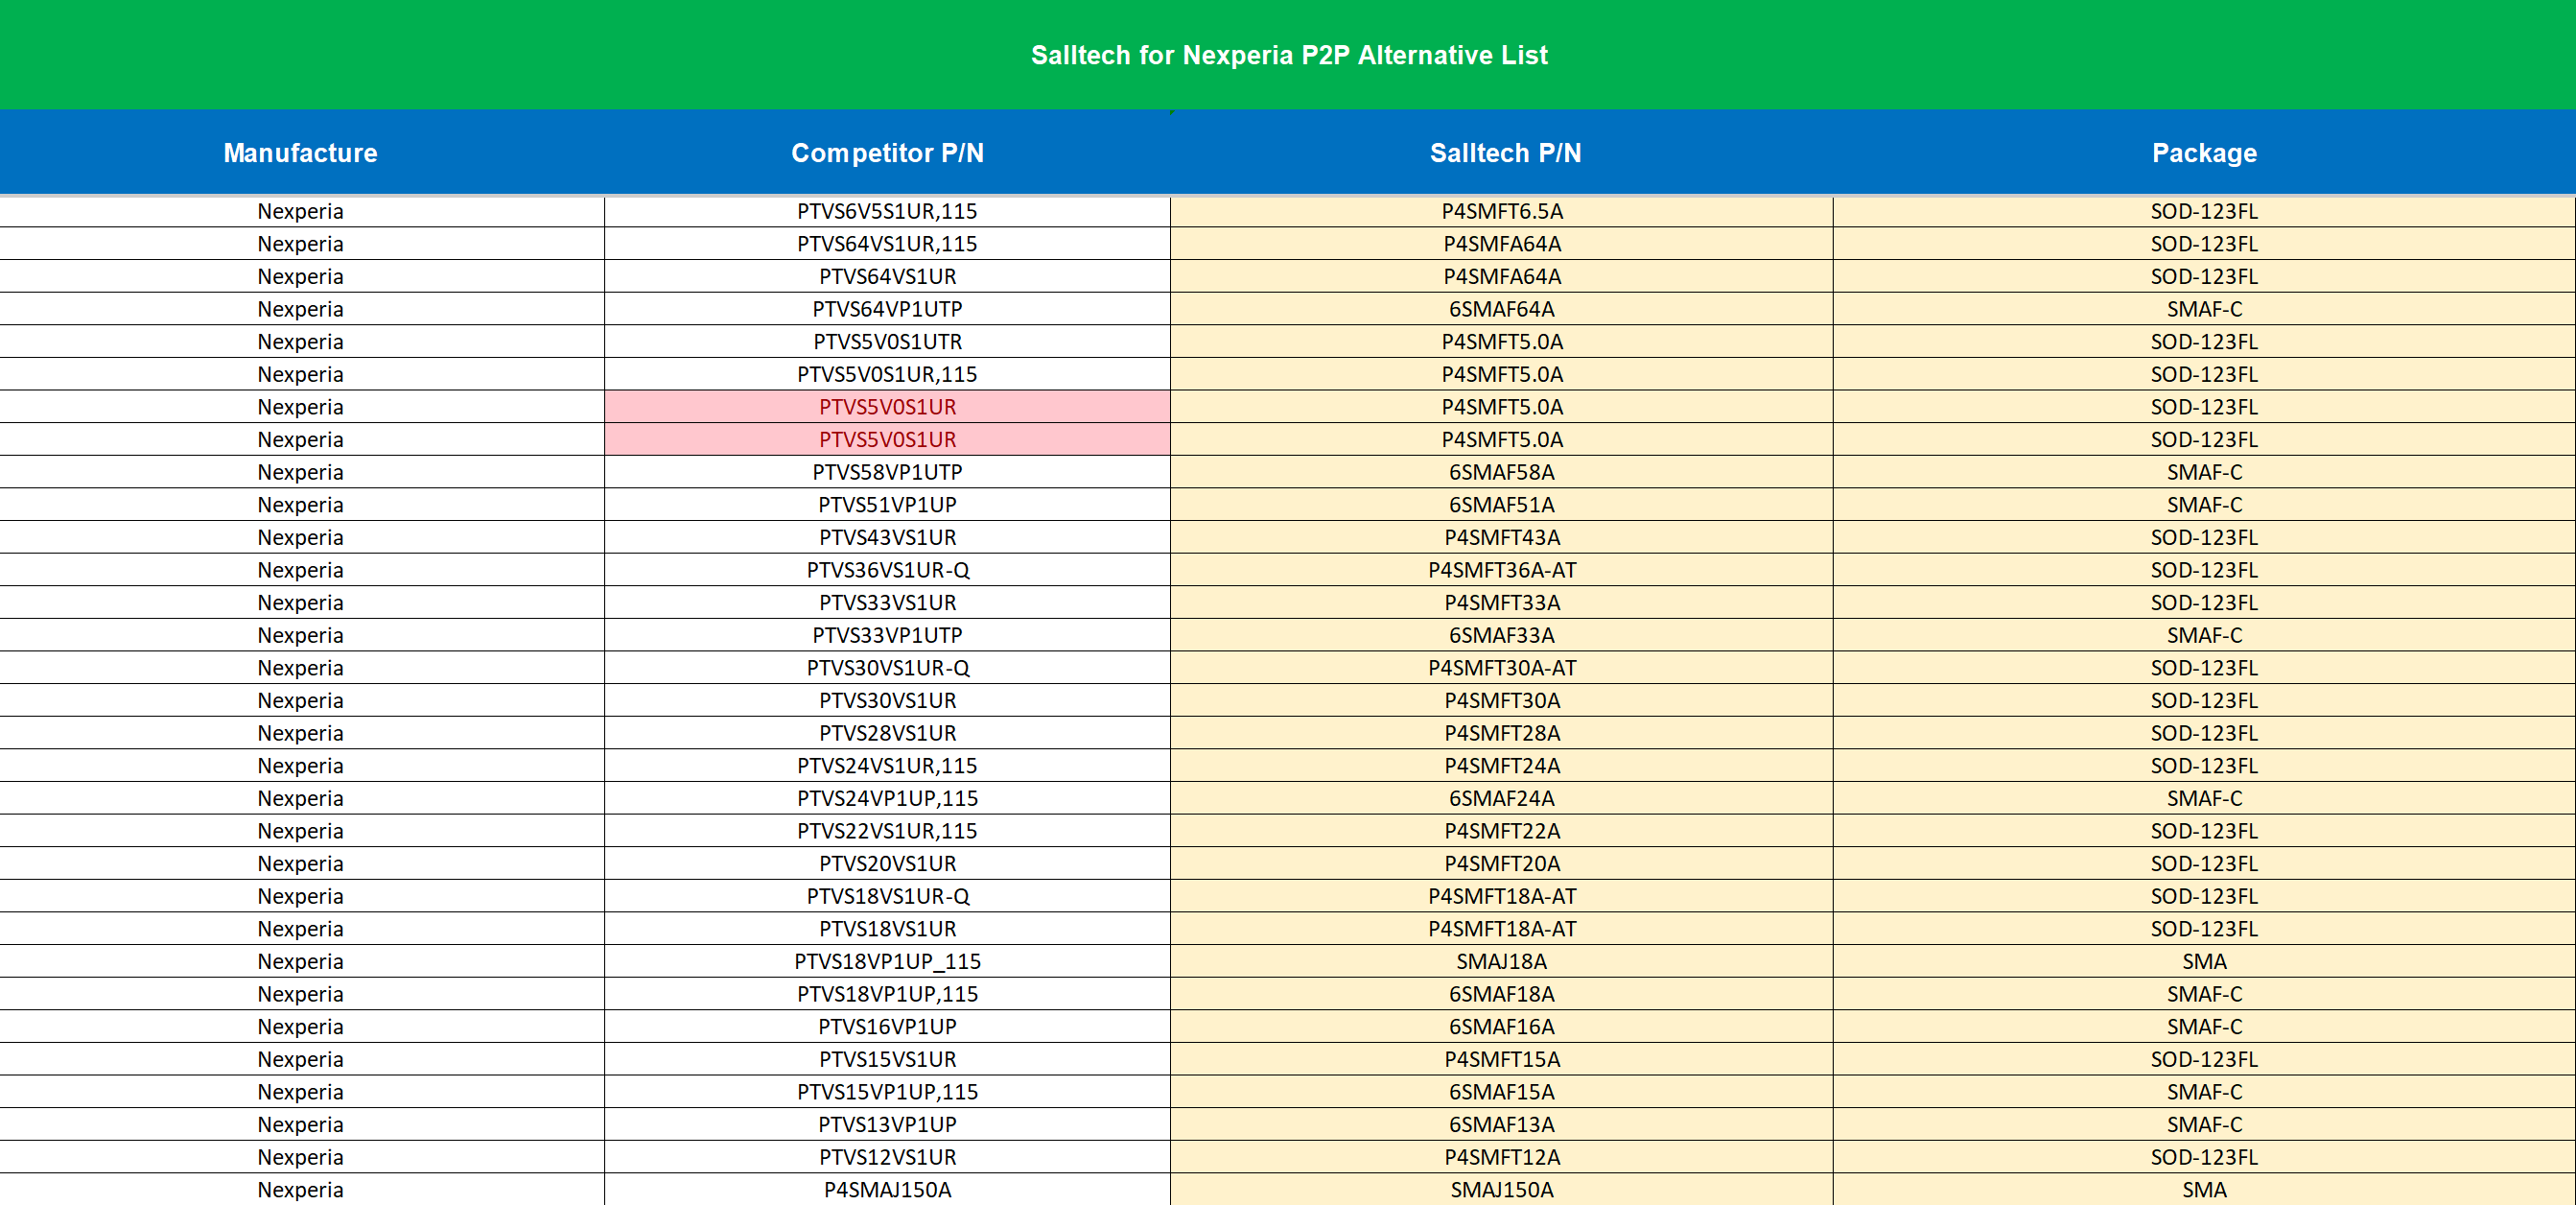
Task: Click the Competitor P/N column header
Action: point(887,153)
